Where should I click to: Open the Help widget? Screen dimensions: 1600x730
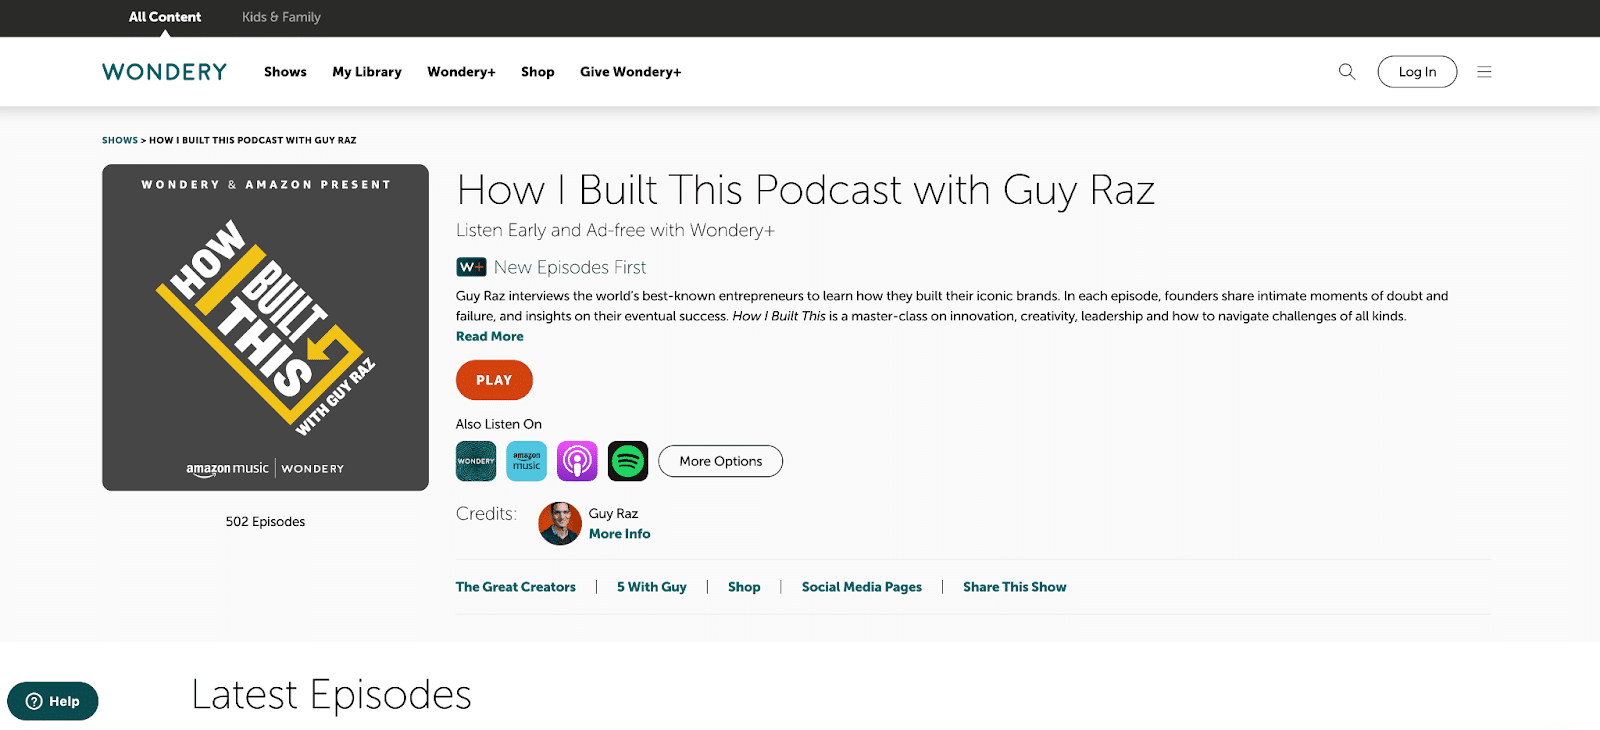tap(53, 701)
